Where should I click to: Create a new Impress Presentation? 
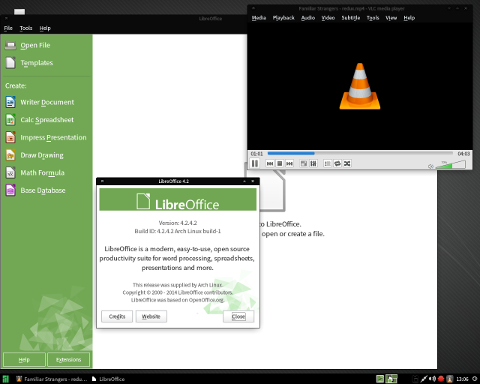[46, 137]
